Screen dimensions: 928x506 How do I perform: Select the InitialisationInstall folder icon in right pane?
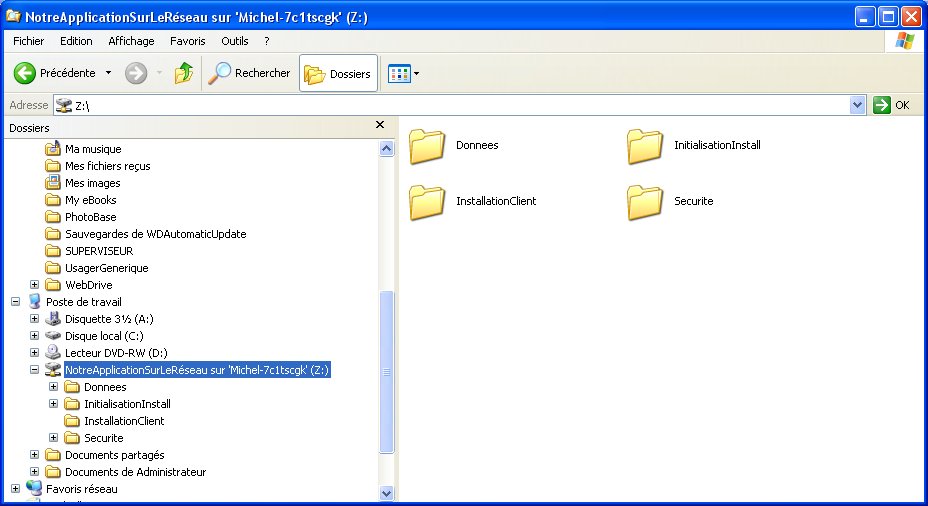[x=645, y=146]
